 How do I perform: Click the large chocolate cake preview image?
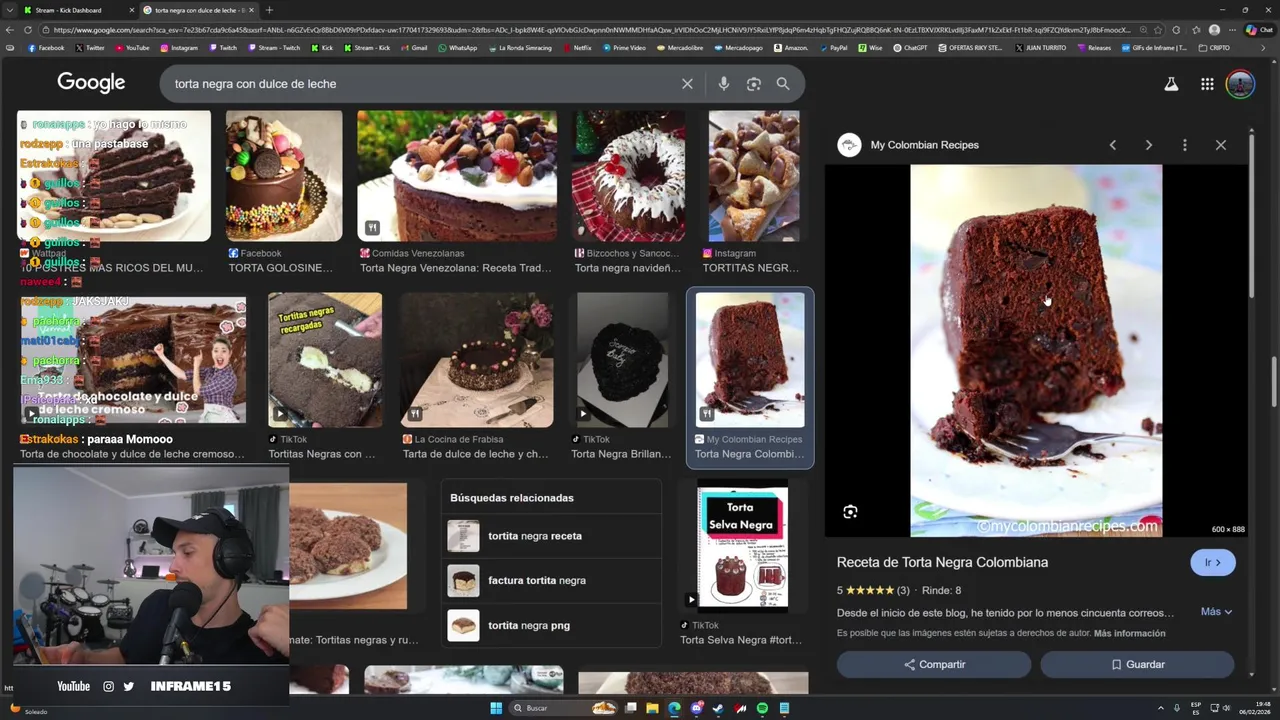click(1036, 351)
